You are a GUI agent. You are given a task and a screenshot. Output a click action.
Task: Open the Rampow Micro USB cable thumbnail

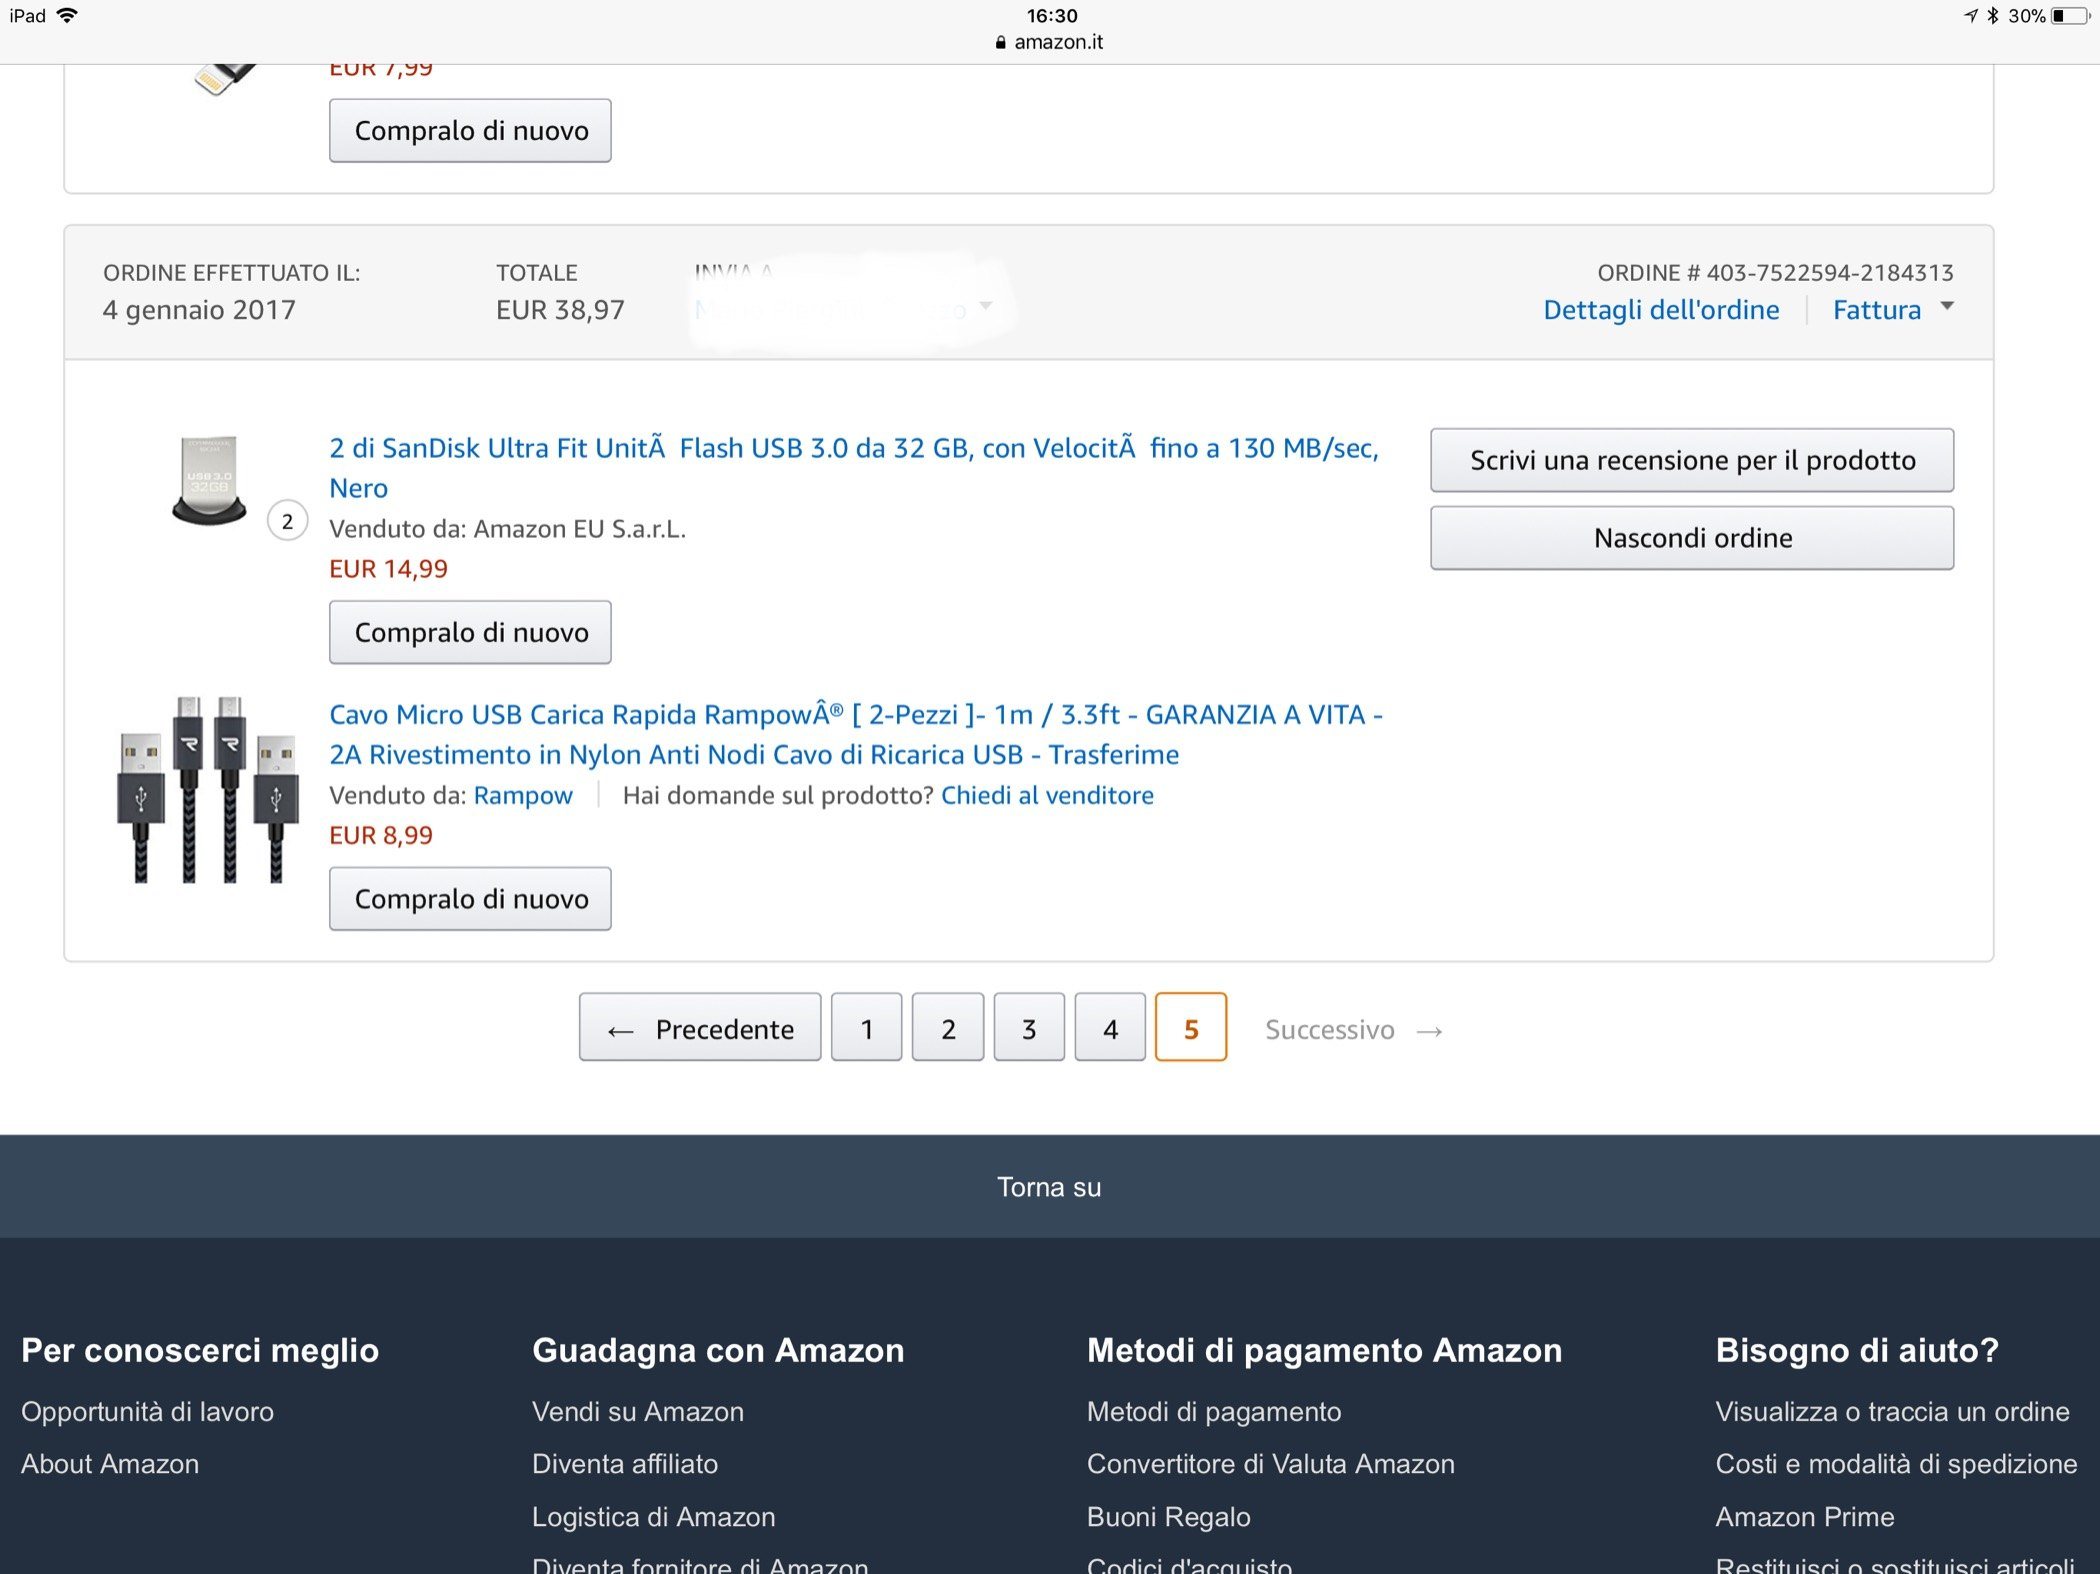click(x=208, y=789)
